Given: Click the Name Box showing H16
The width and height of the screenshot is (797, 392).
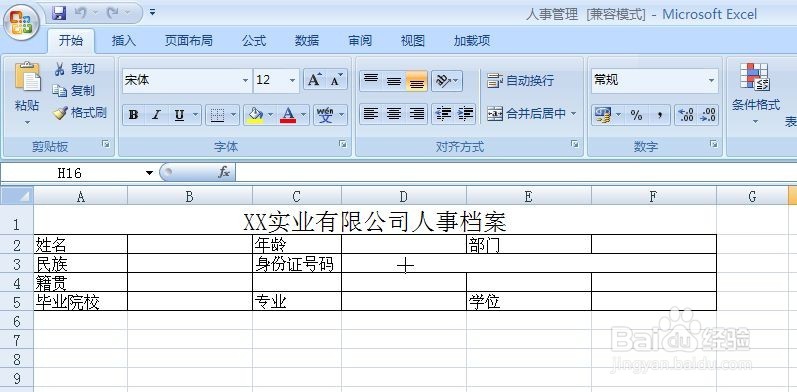Looking at the screenshot, I should 70,173.
